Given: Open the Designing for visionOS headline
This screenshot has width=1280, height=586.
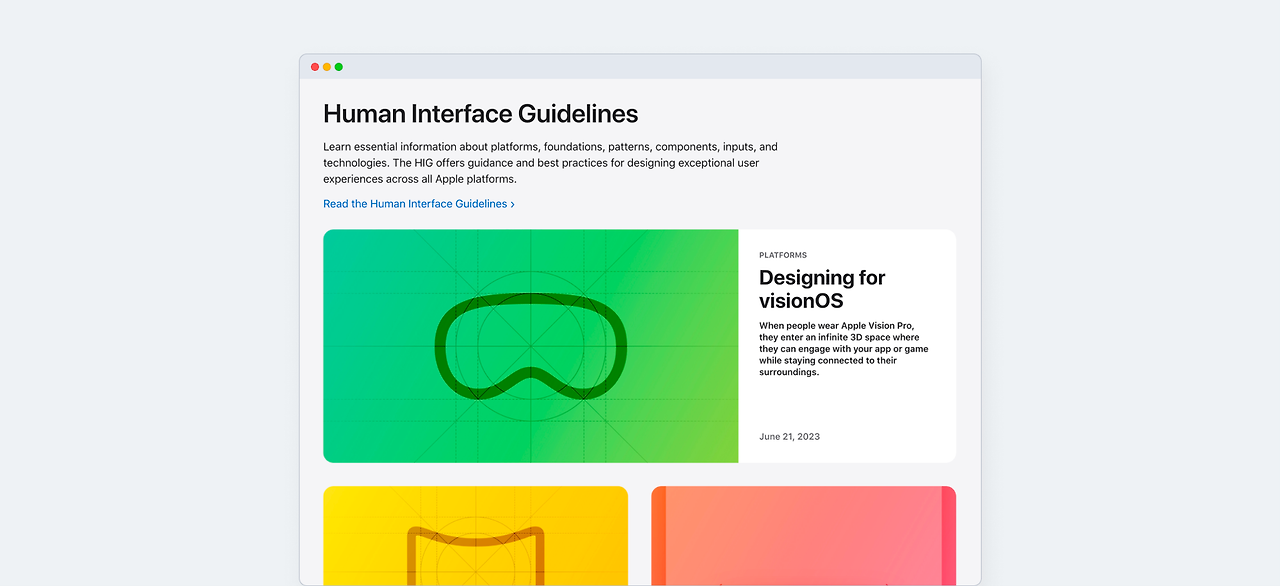Looking at the screenshot, I should click(x=822, y=289).
